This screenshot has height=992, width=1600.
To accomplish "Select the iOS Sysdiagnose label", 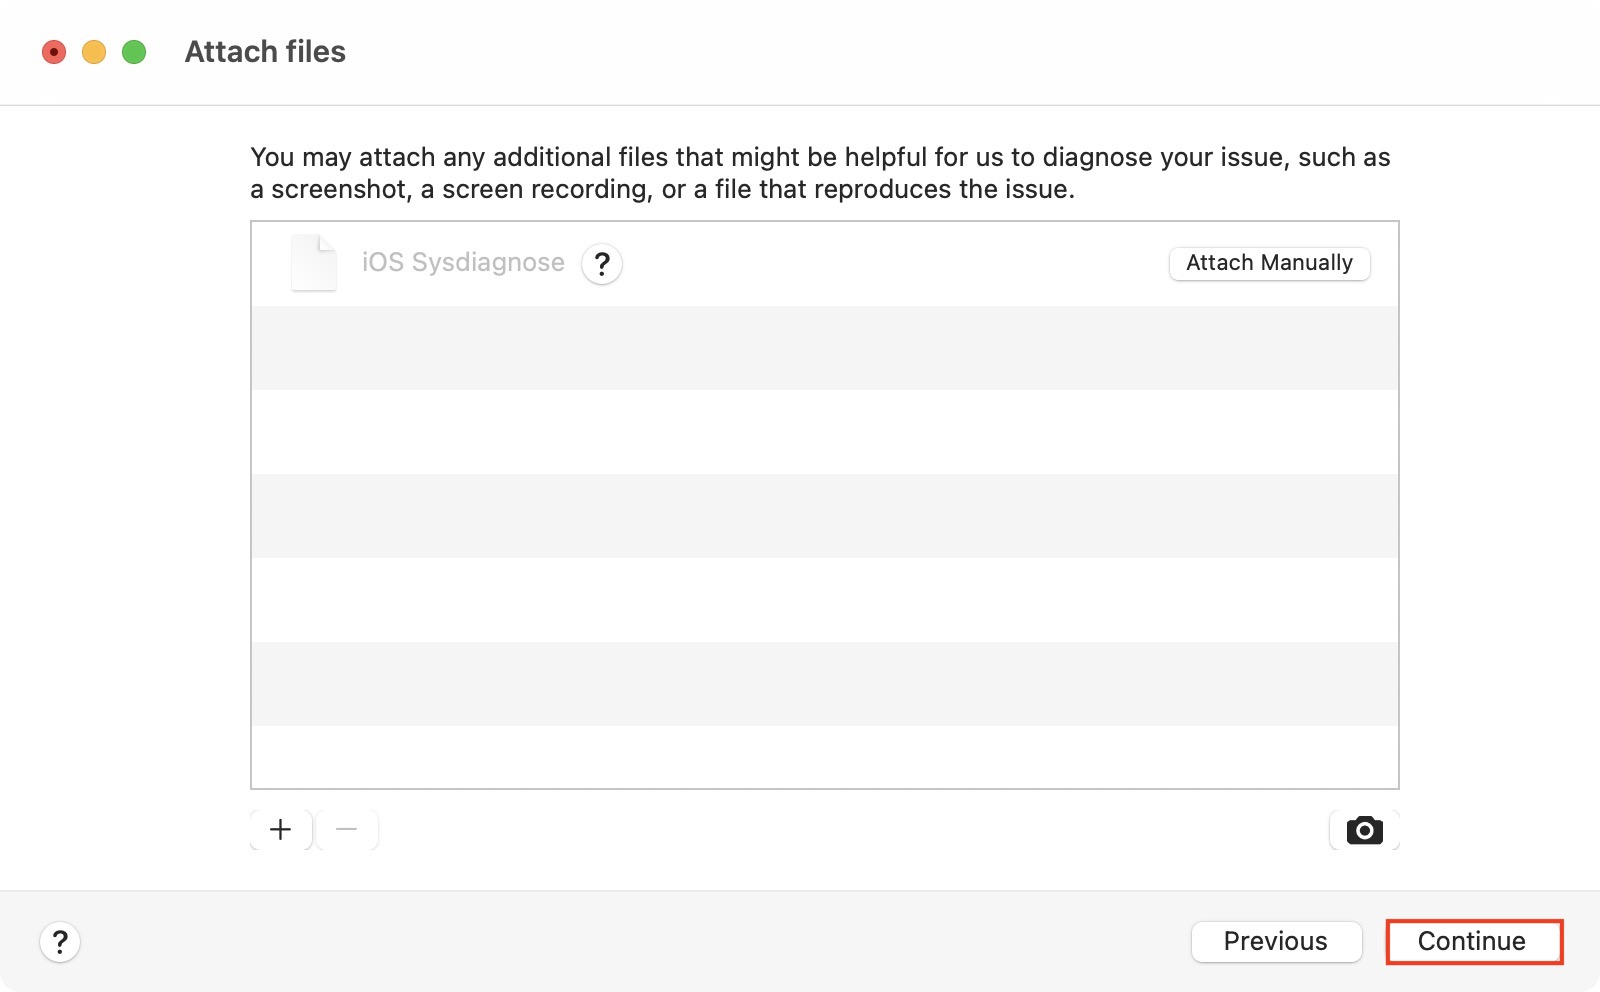I will (463, 263).
